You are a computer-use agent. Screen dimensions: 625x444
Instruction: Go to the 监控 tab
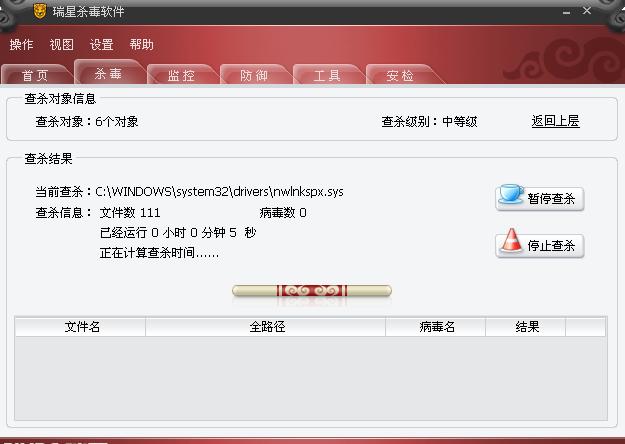click(181, 75)
